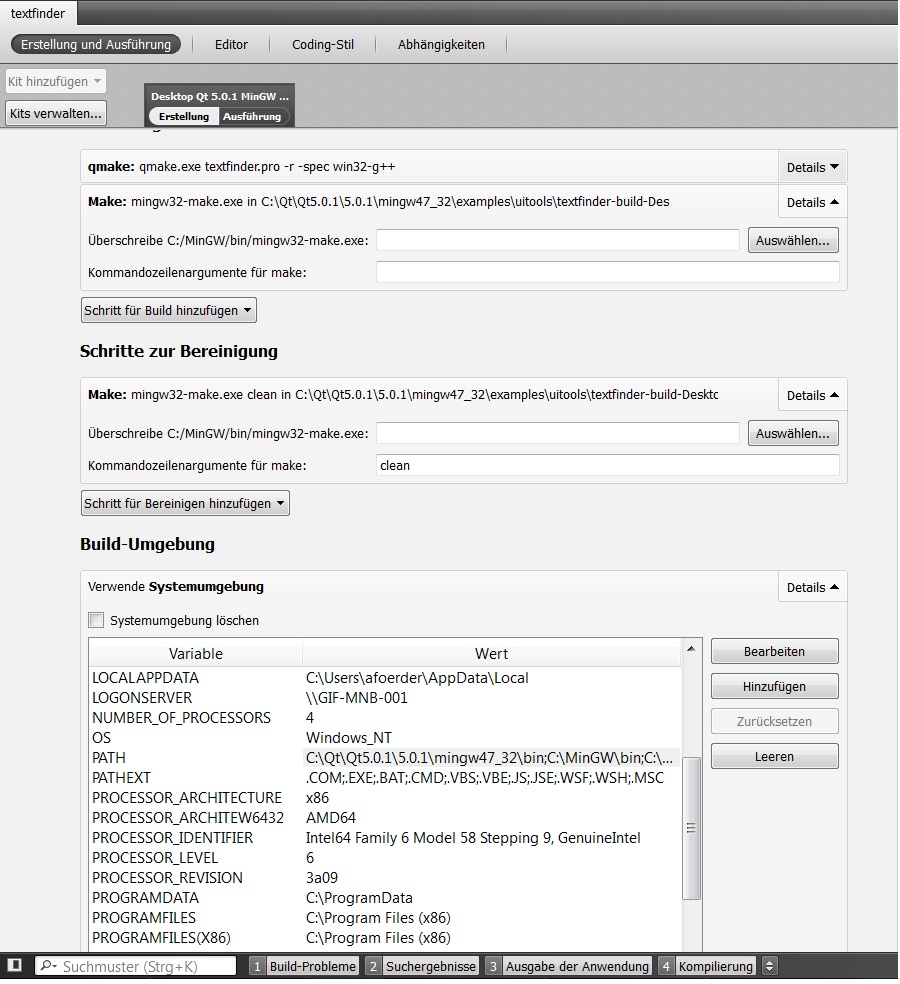
Task: Select the PROGRAMFILES variable row
Action: click(x=384, y=919)
